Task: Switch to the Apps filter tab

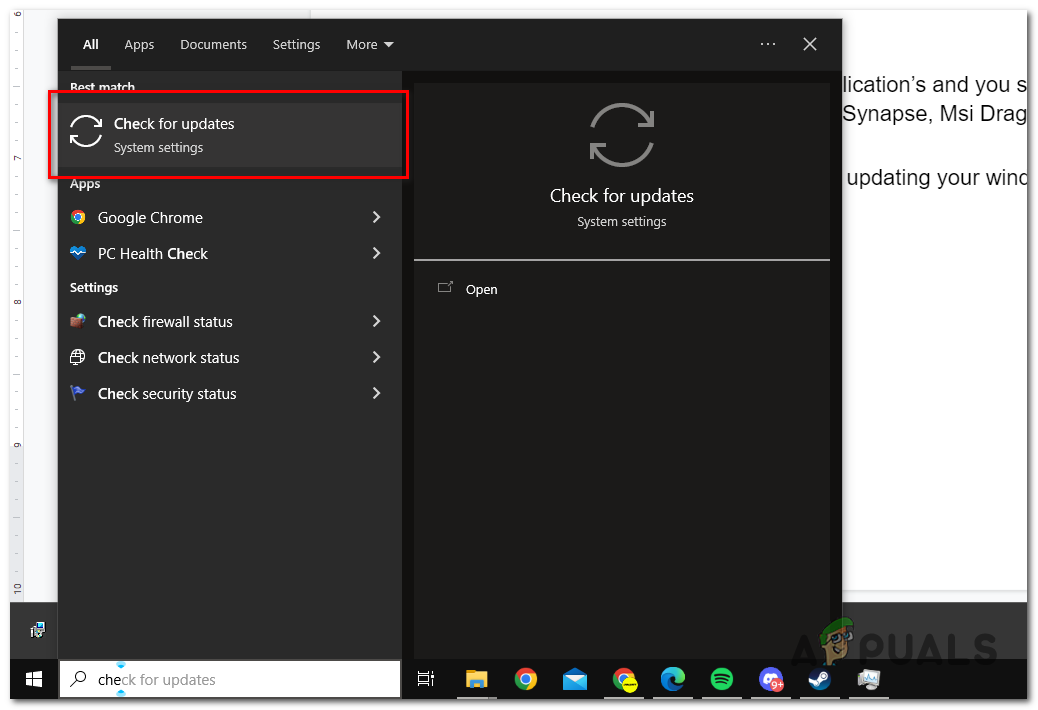Action: (x=139, y=44)
